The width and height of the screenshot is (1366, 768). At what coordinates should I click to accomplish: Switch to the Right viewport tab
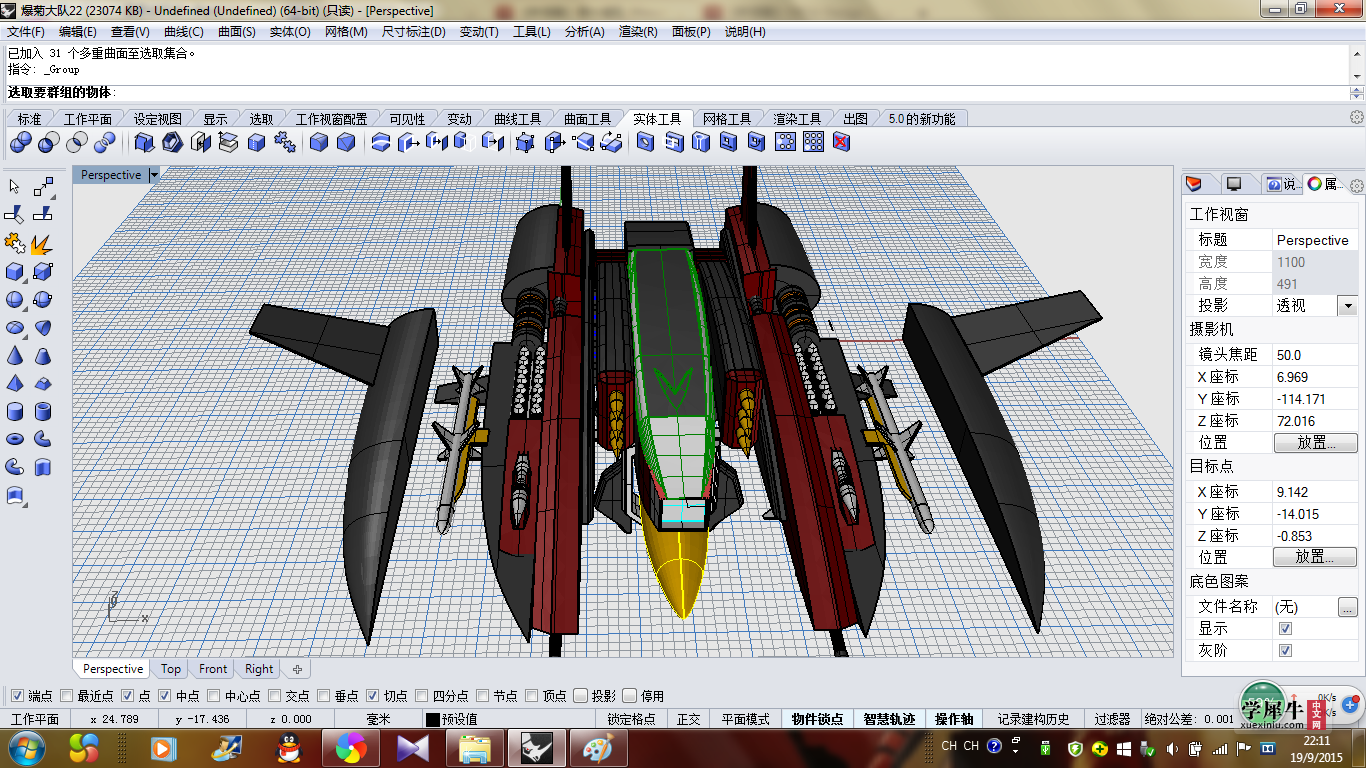pos(259,669)
